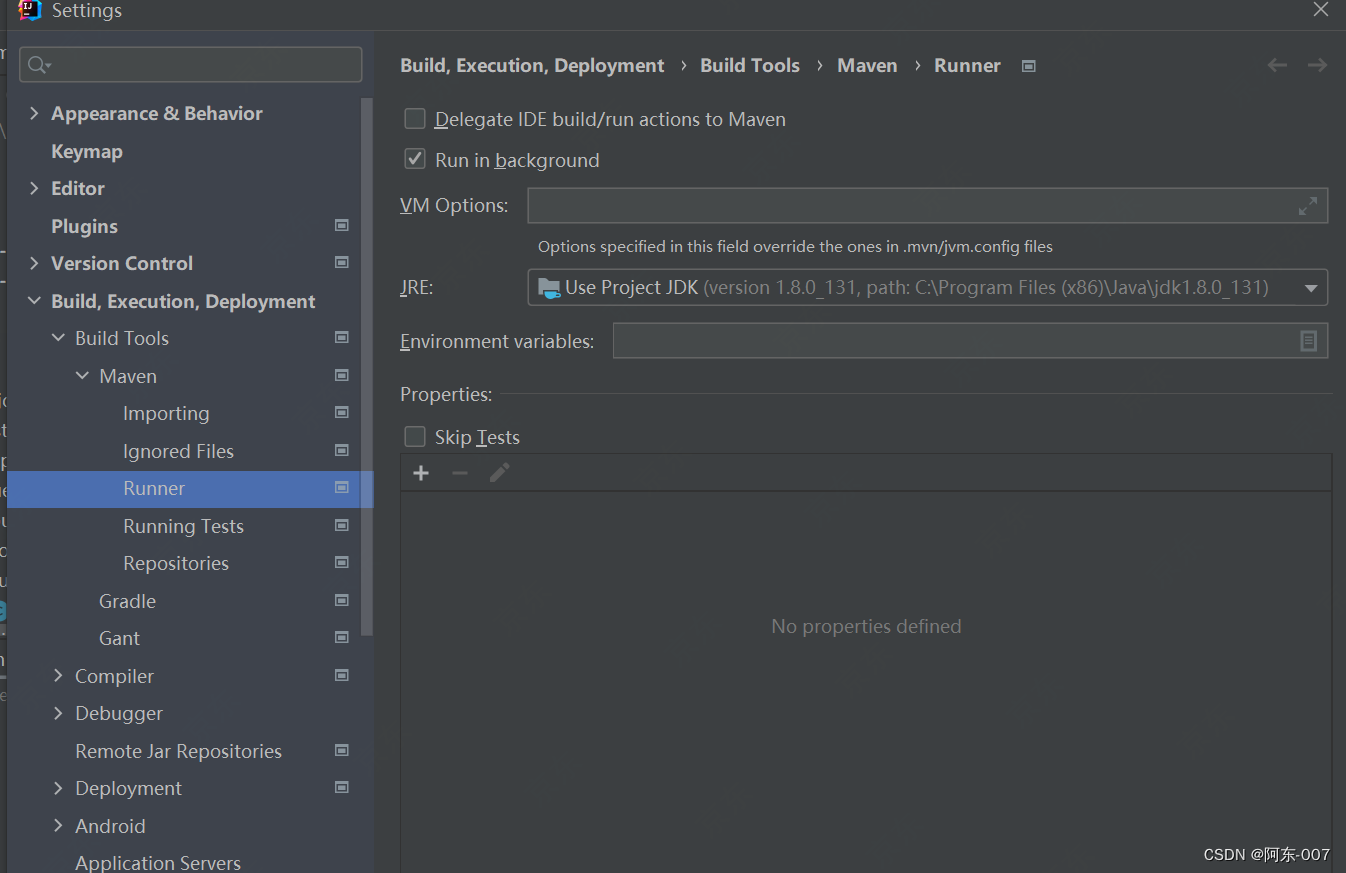
Task: Click inside the settings search field
Action: (x=191, y=65)
